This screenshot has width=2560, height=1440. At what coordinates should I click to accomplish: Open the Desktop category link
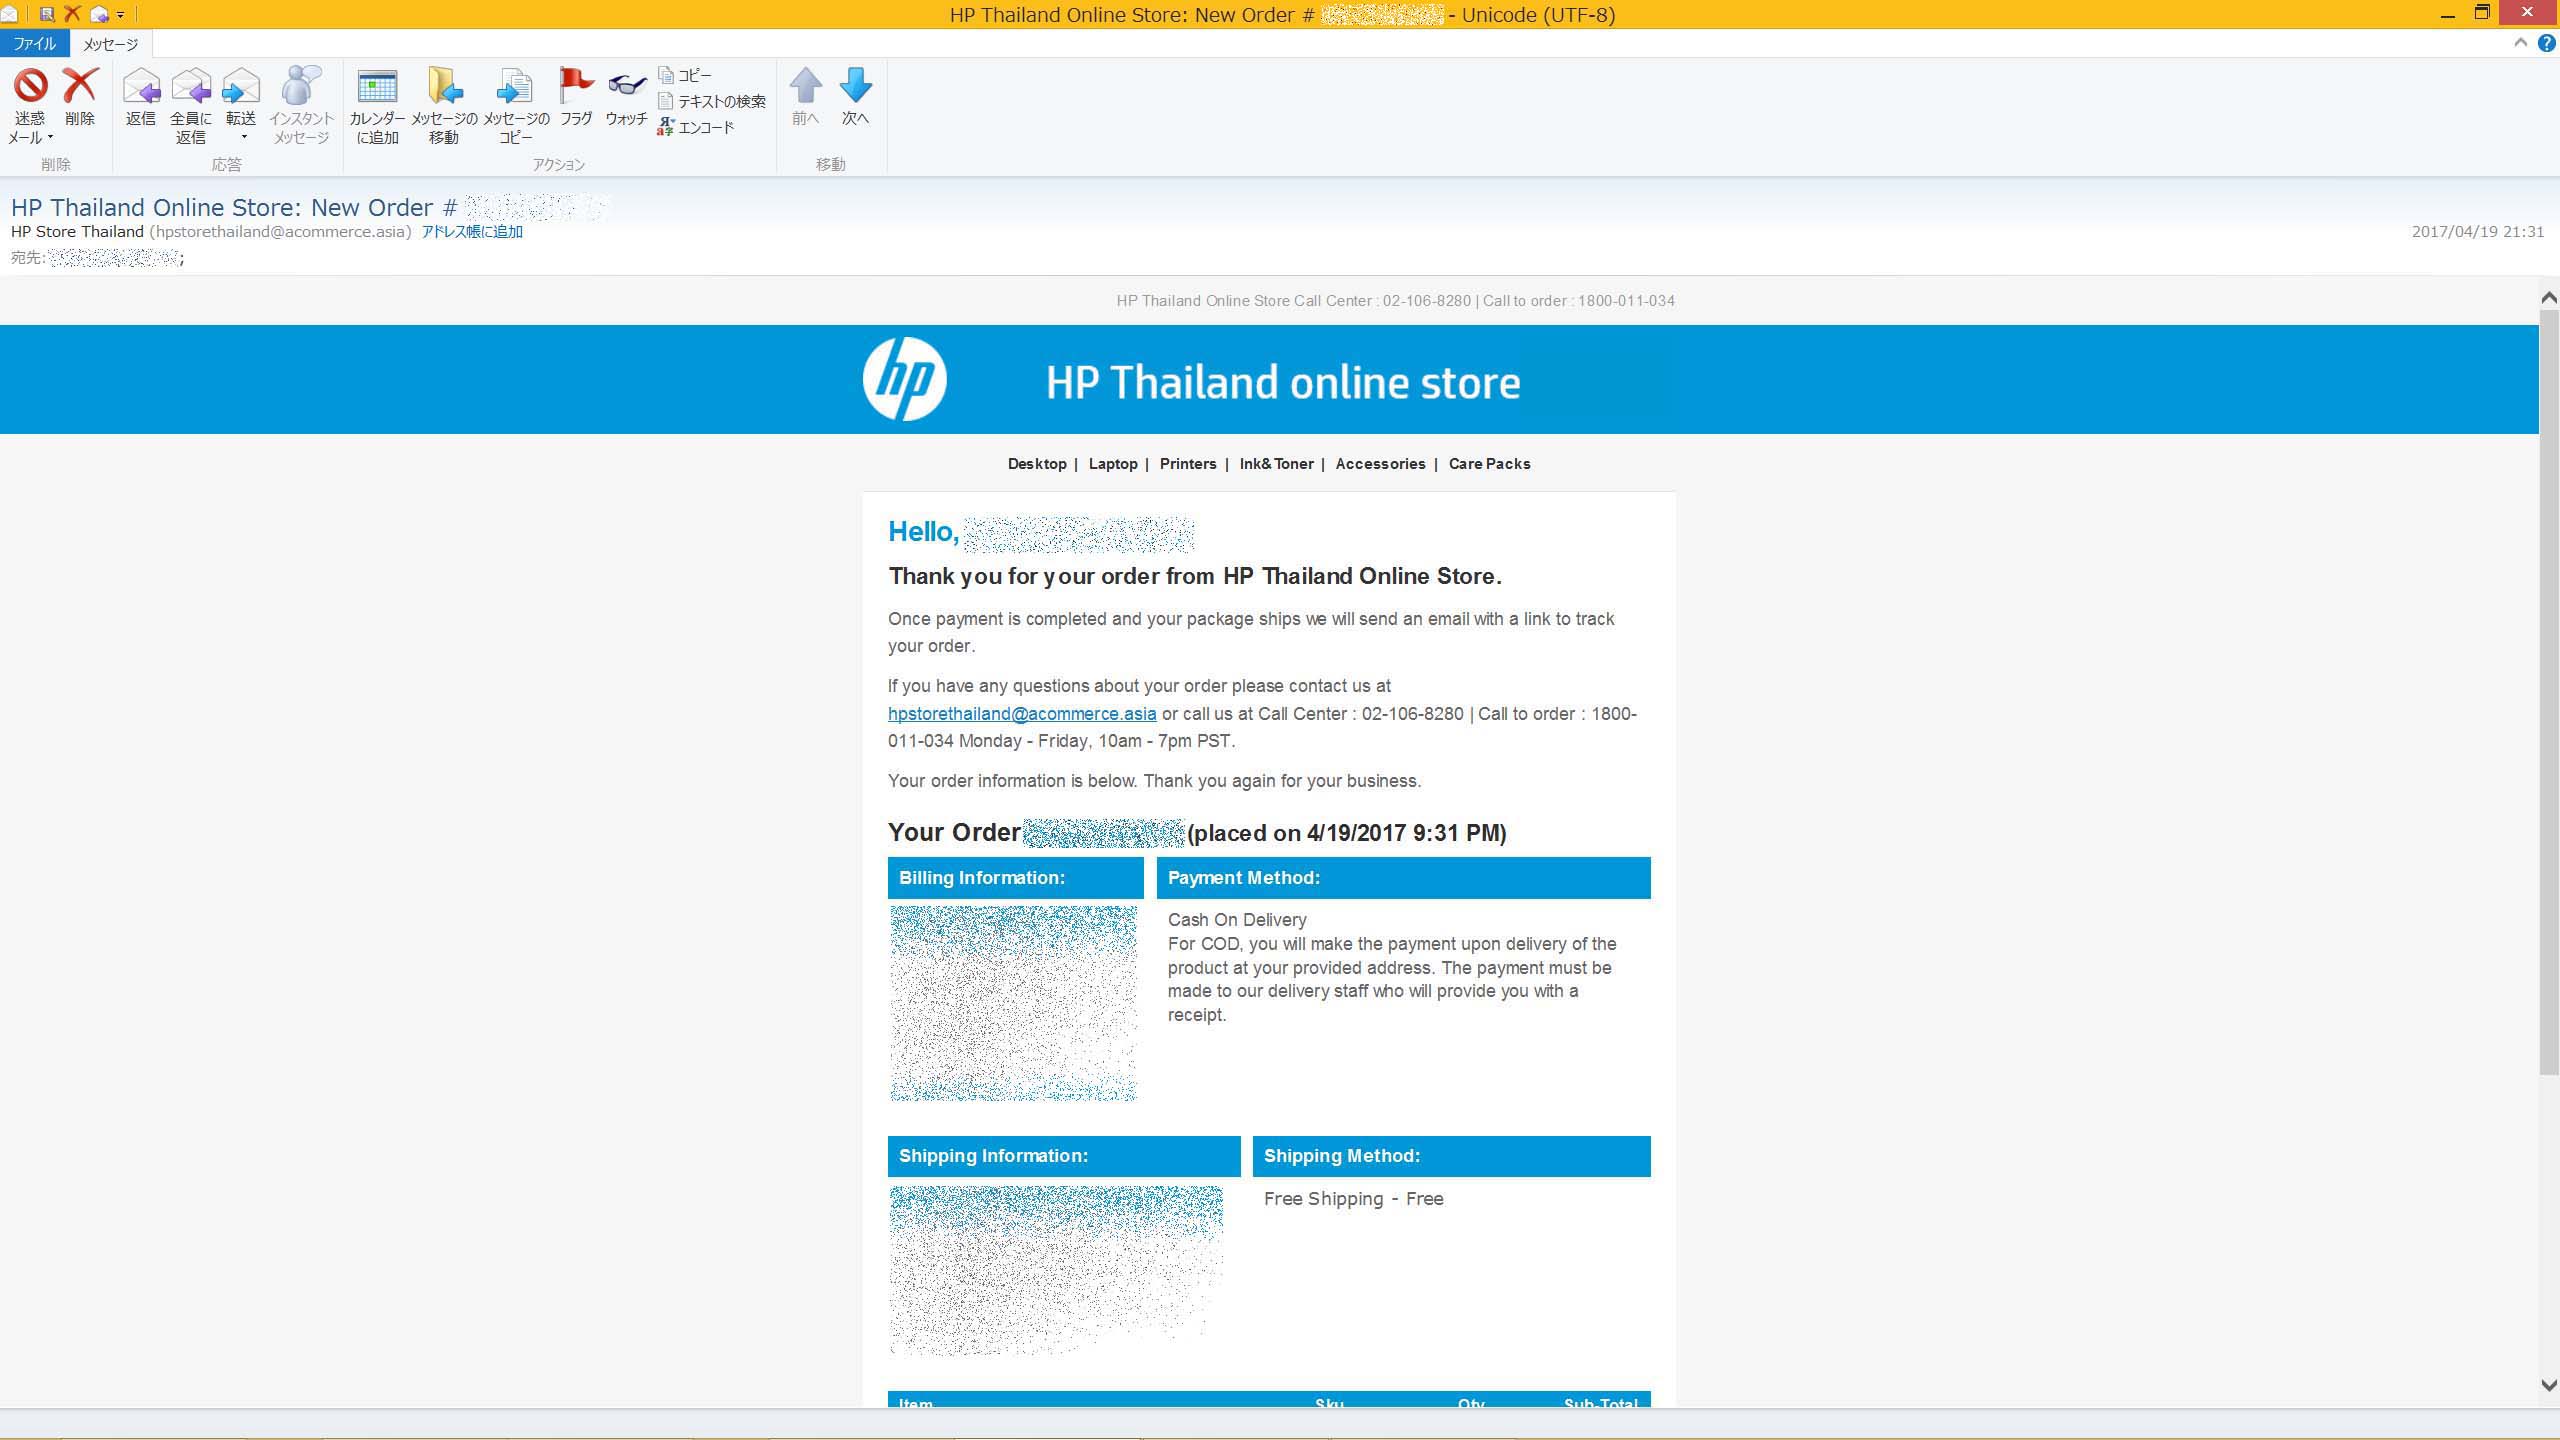click(x=1037, y=464)
